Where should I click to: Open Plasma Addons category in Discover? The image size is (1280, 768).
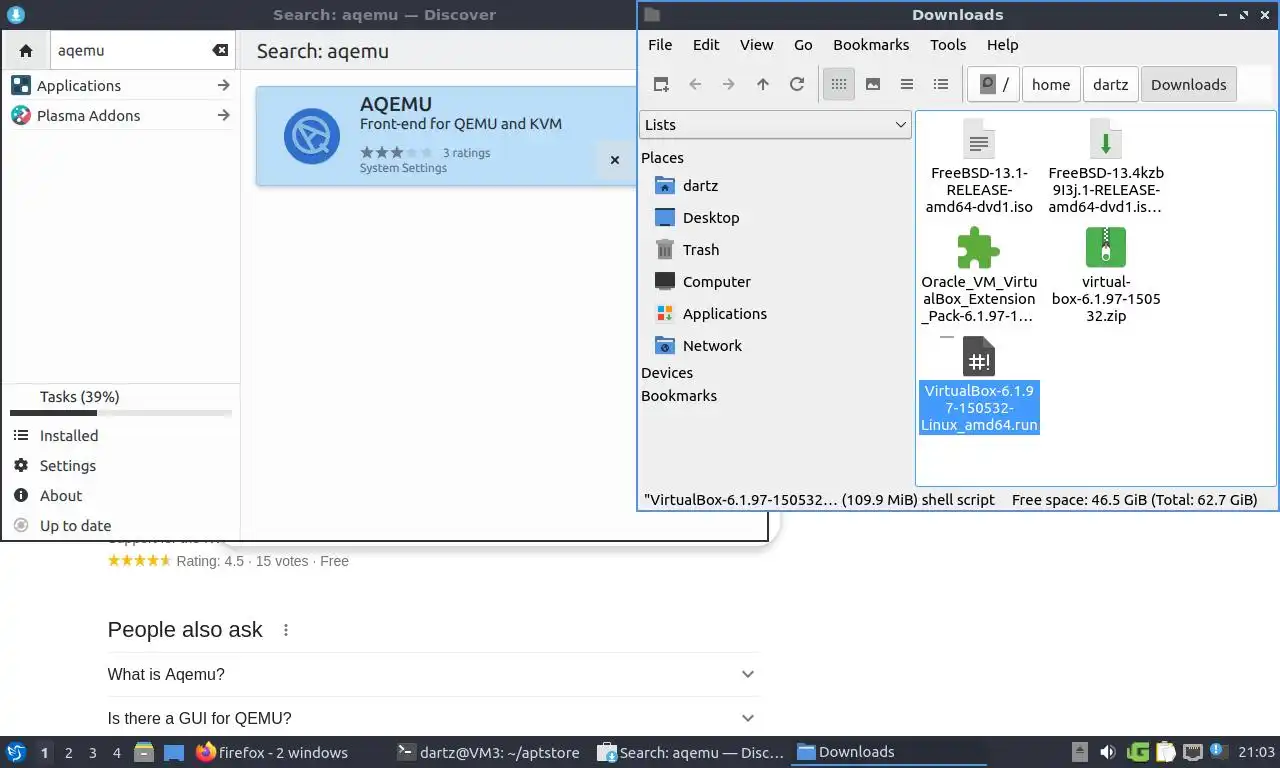(120, 116)
